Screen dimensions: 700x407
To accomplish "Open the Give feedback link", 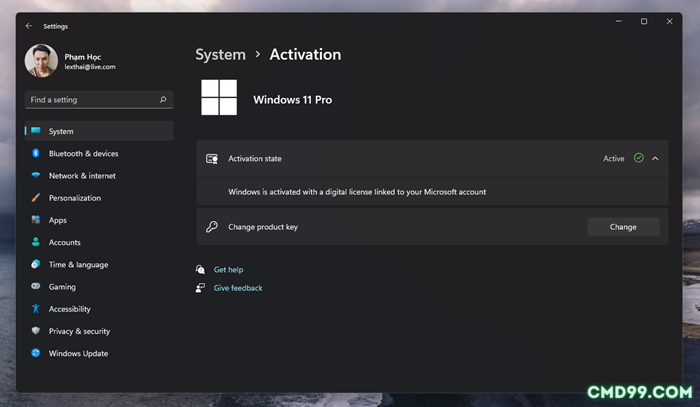I will pyautogui.click(x=238, y=288).
